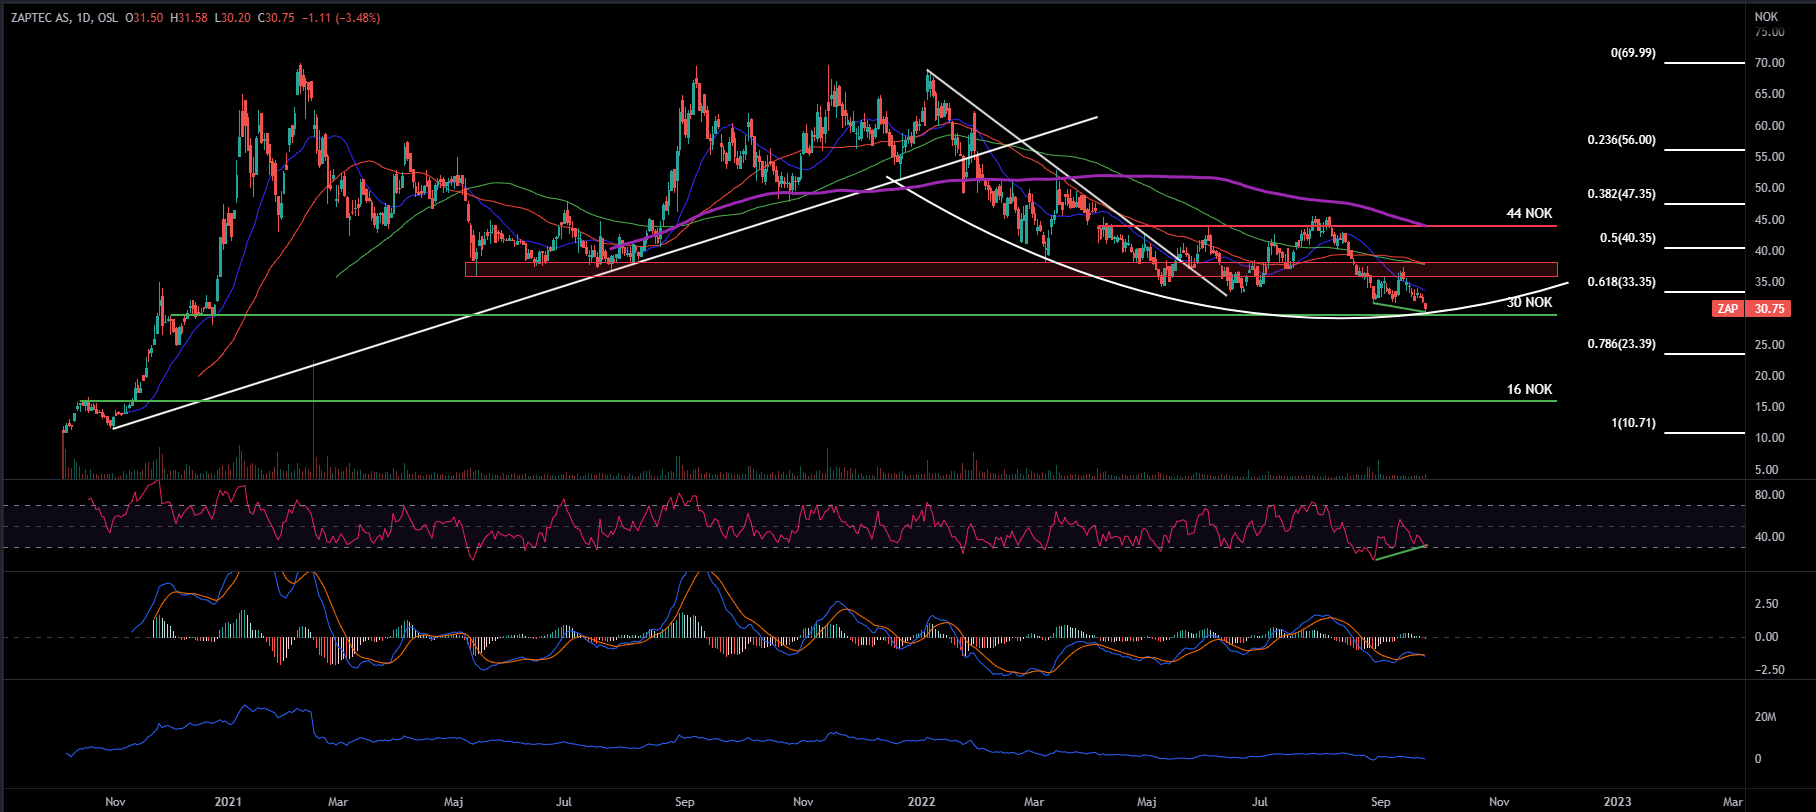1816x812 pixels.
Task: Click the 0.618(33.35) Fibonacci level label
Action: 1621,282
